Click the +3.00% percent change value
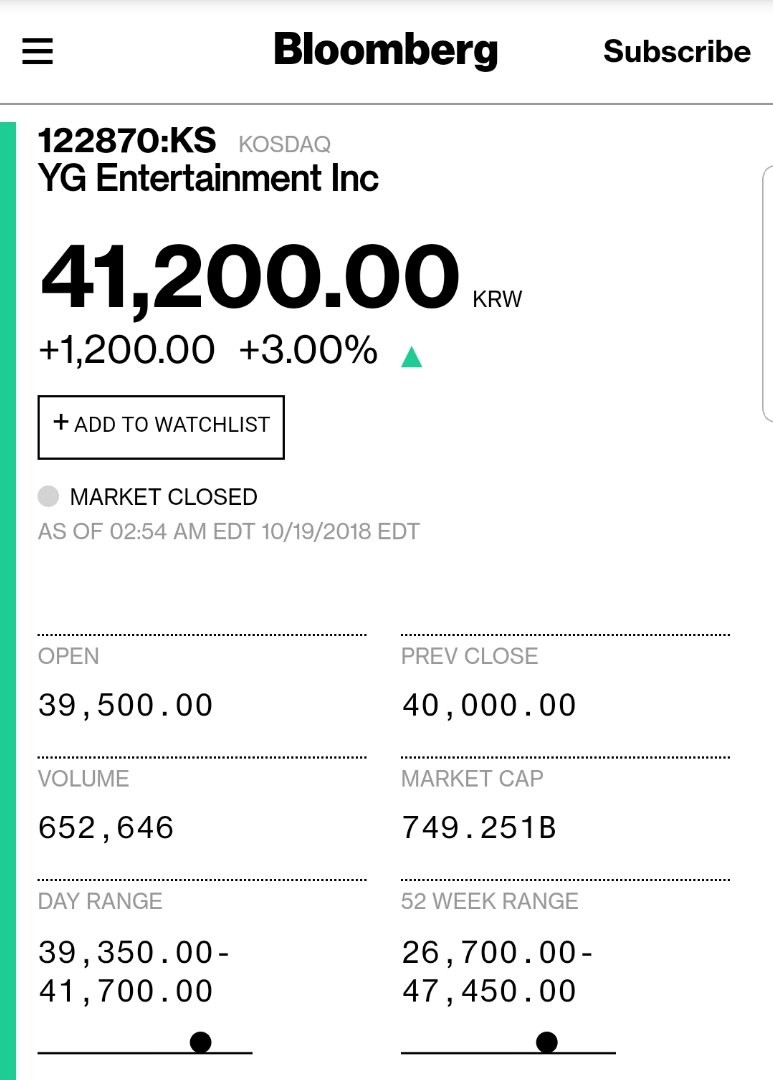The image size is (773, 1080). 308,350
